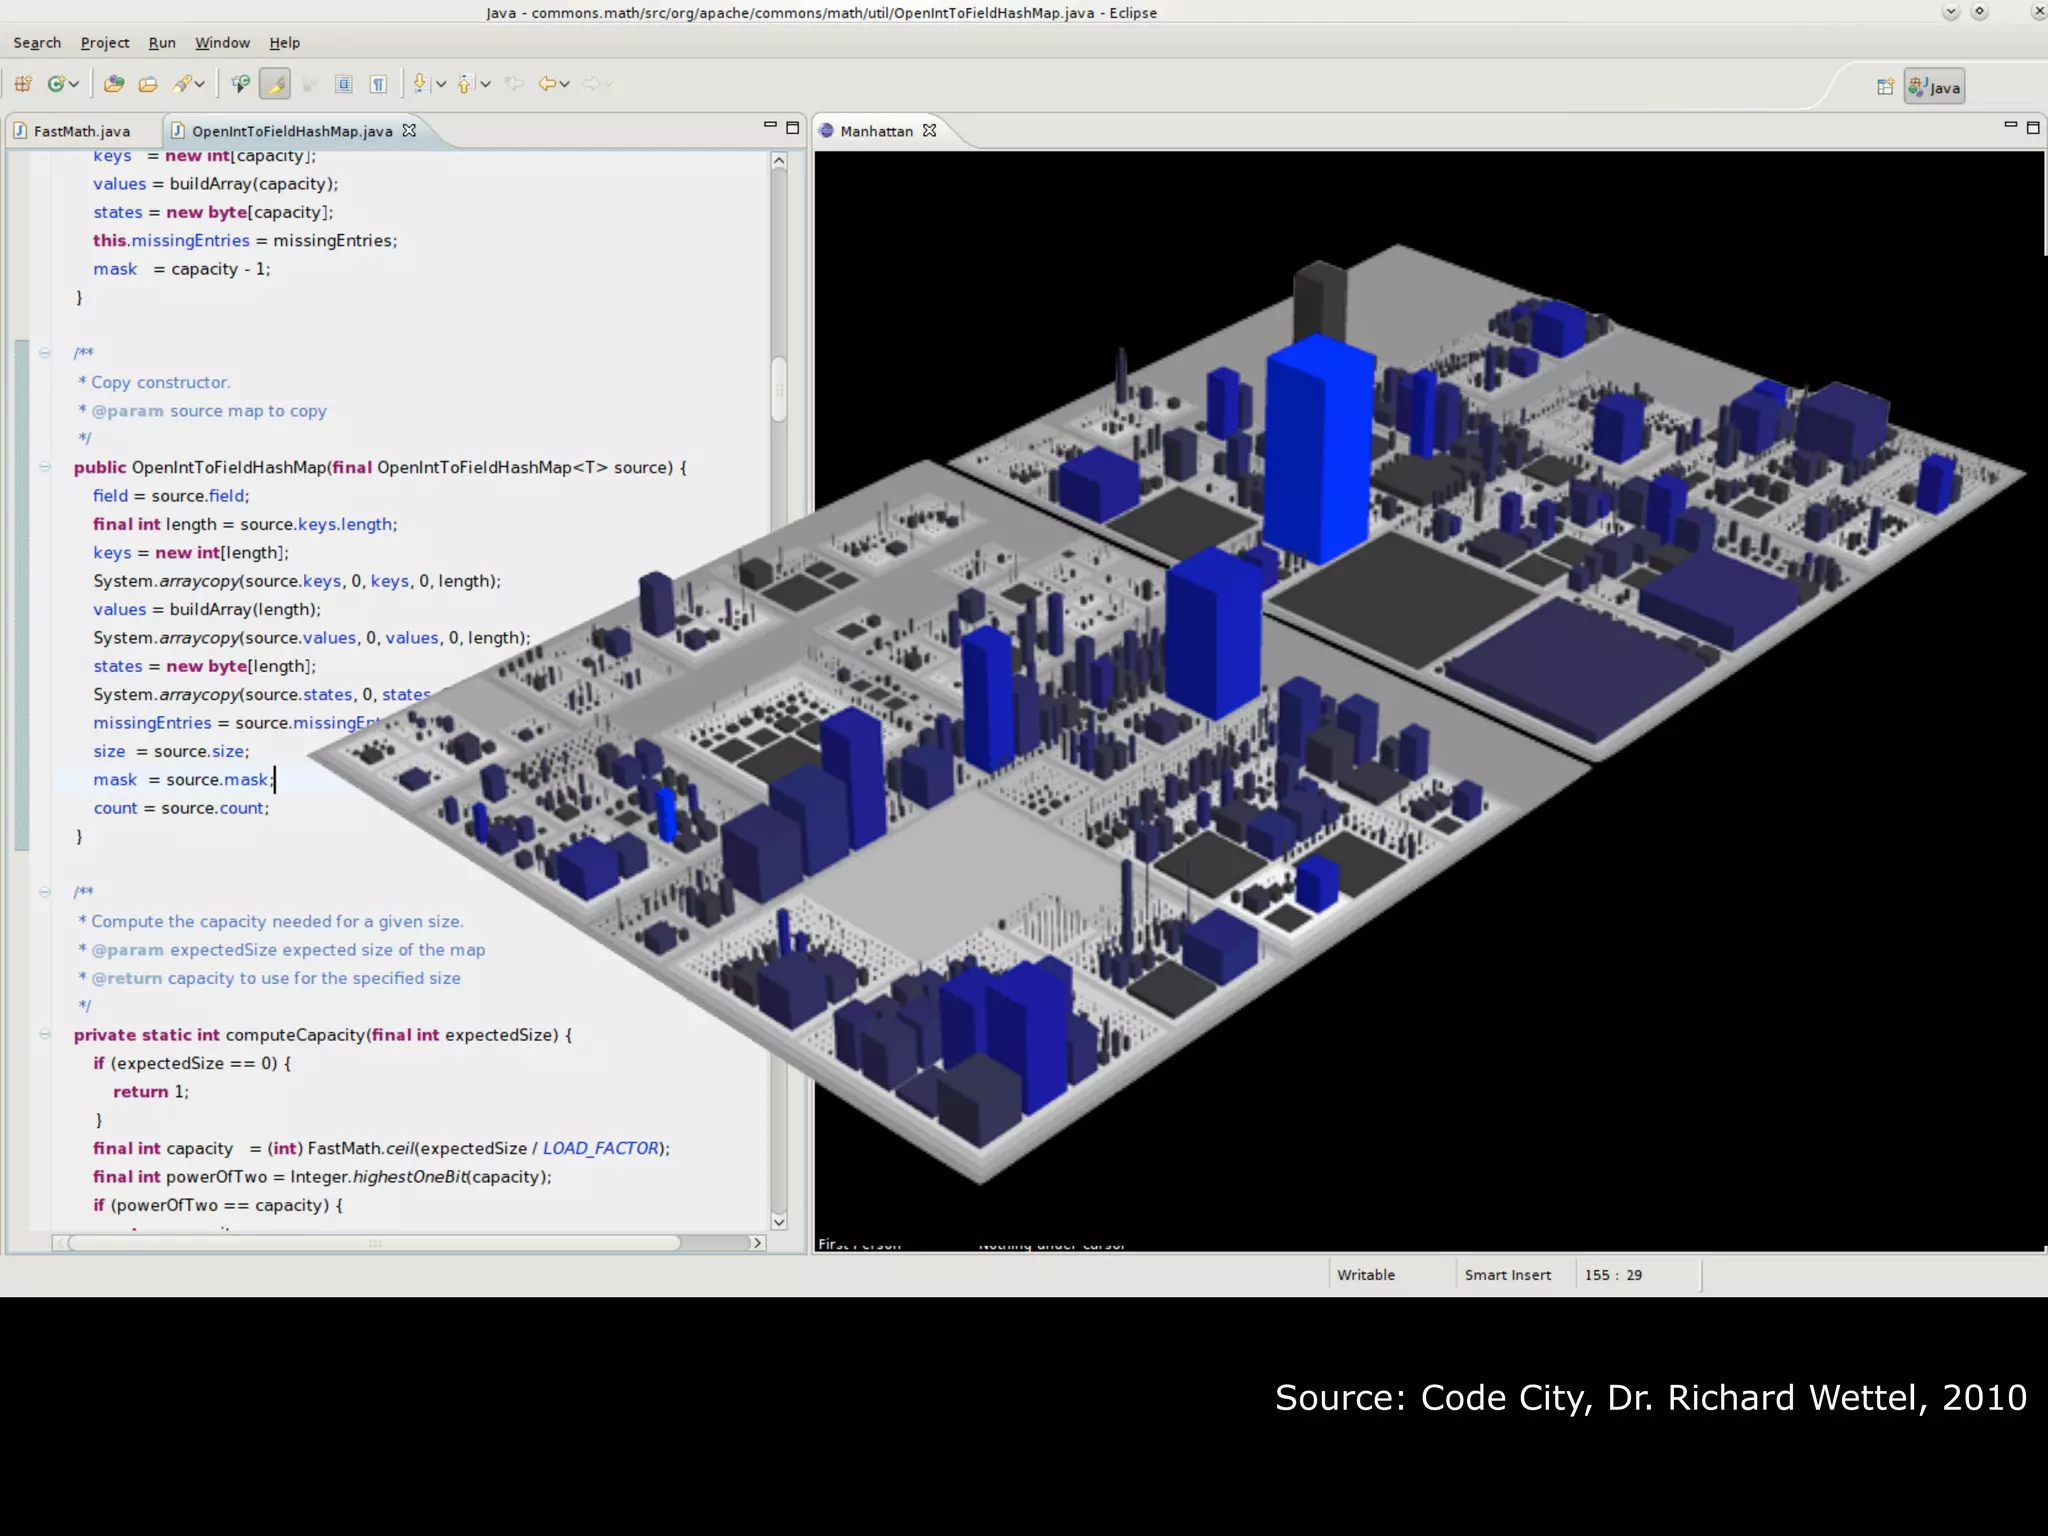
Task: Open the Run menu
Action: [x=162, y=43]
